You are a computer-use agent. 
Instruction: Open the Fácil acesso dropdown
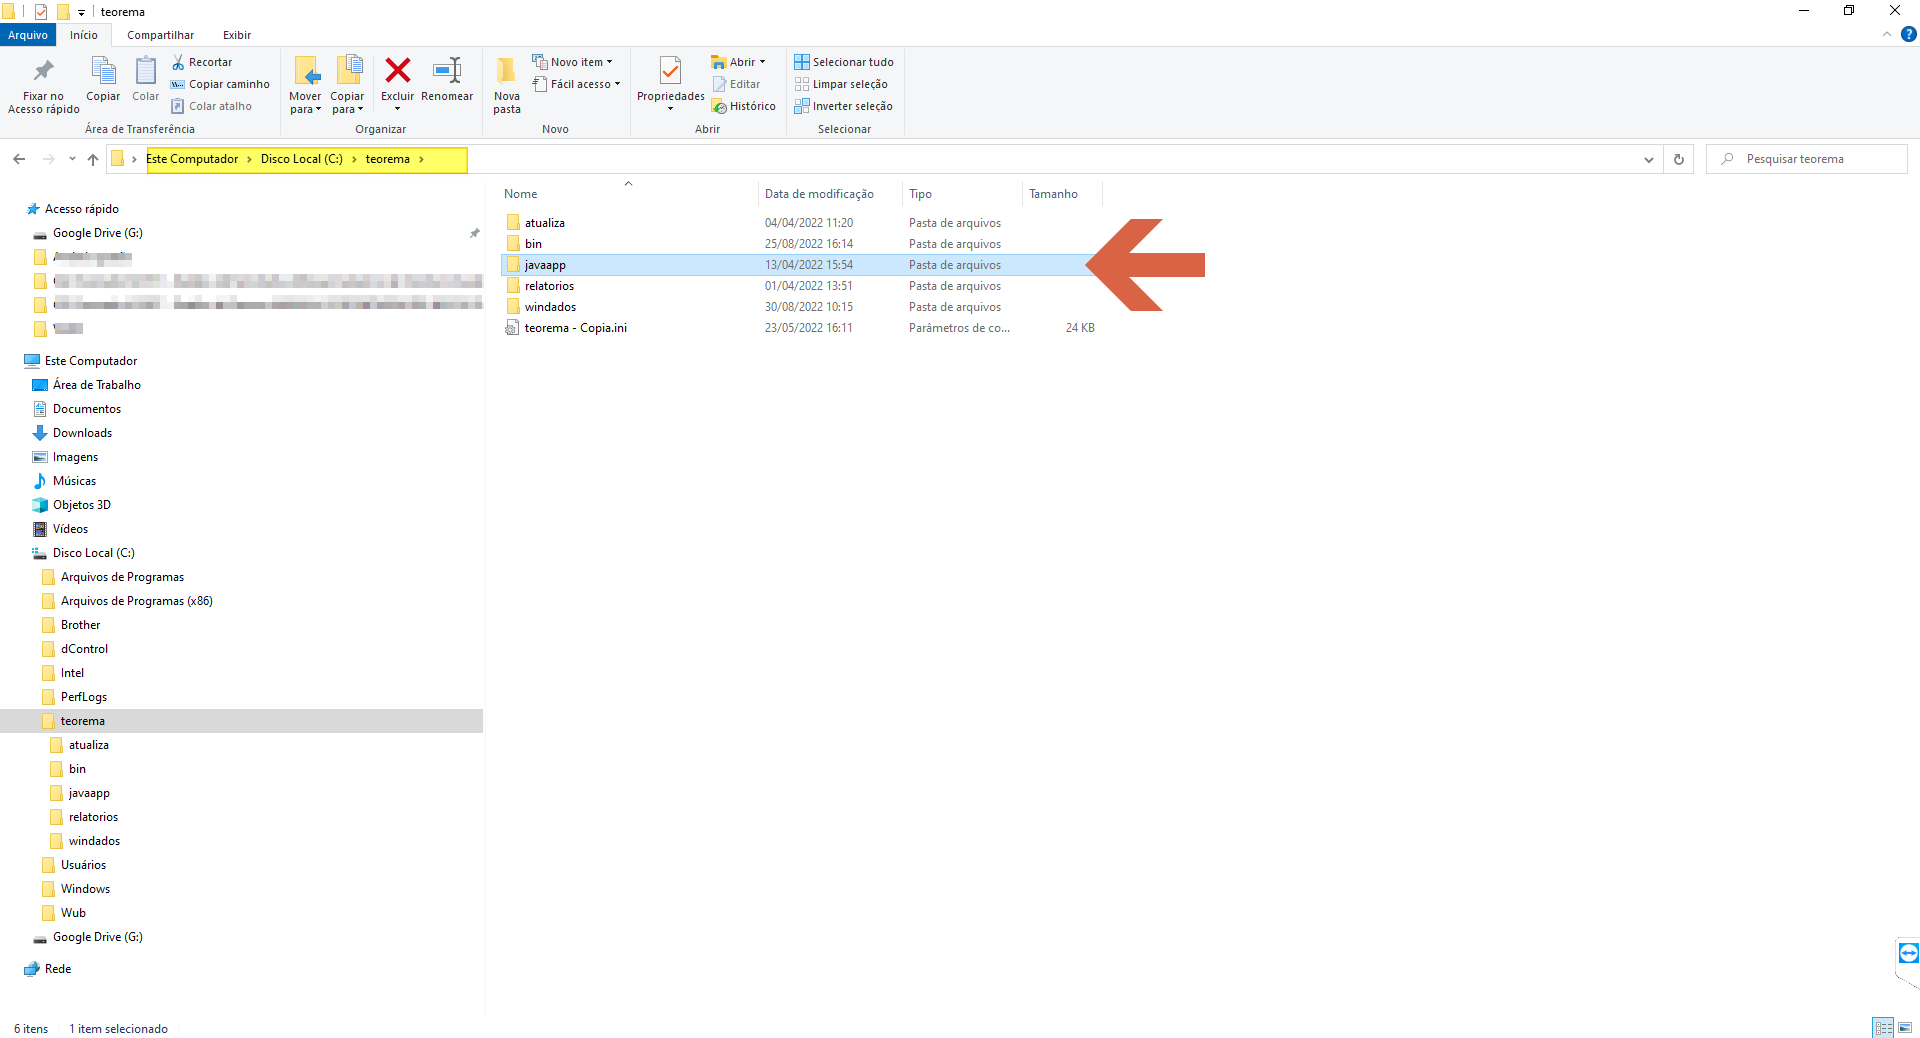point(576,84)
